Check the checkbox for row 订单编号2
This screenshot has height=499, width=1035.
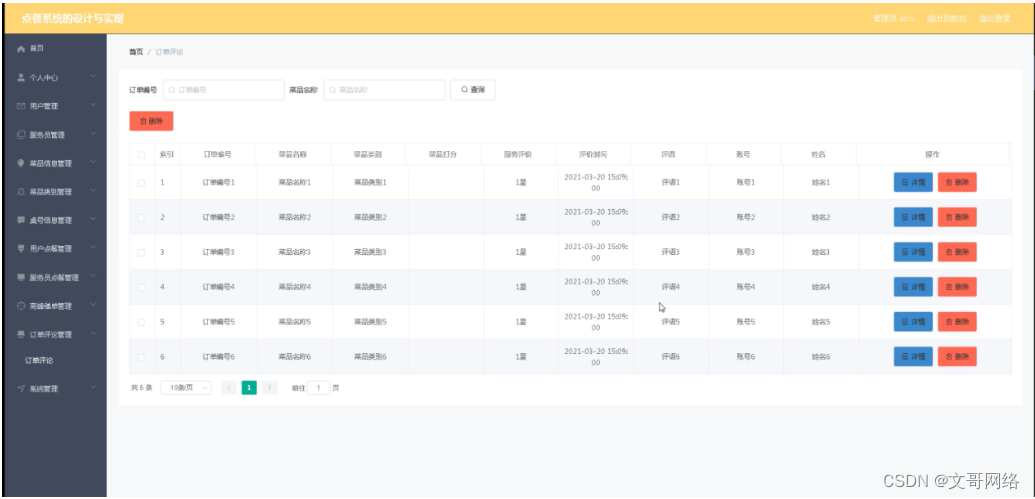(x=141, y=217)
